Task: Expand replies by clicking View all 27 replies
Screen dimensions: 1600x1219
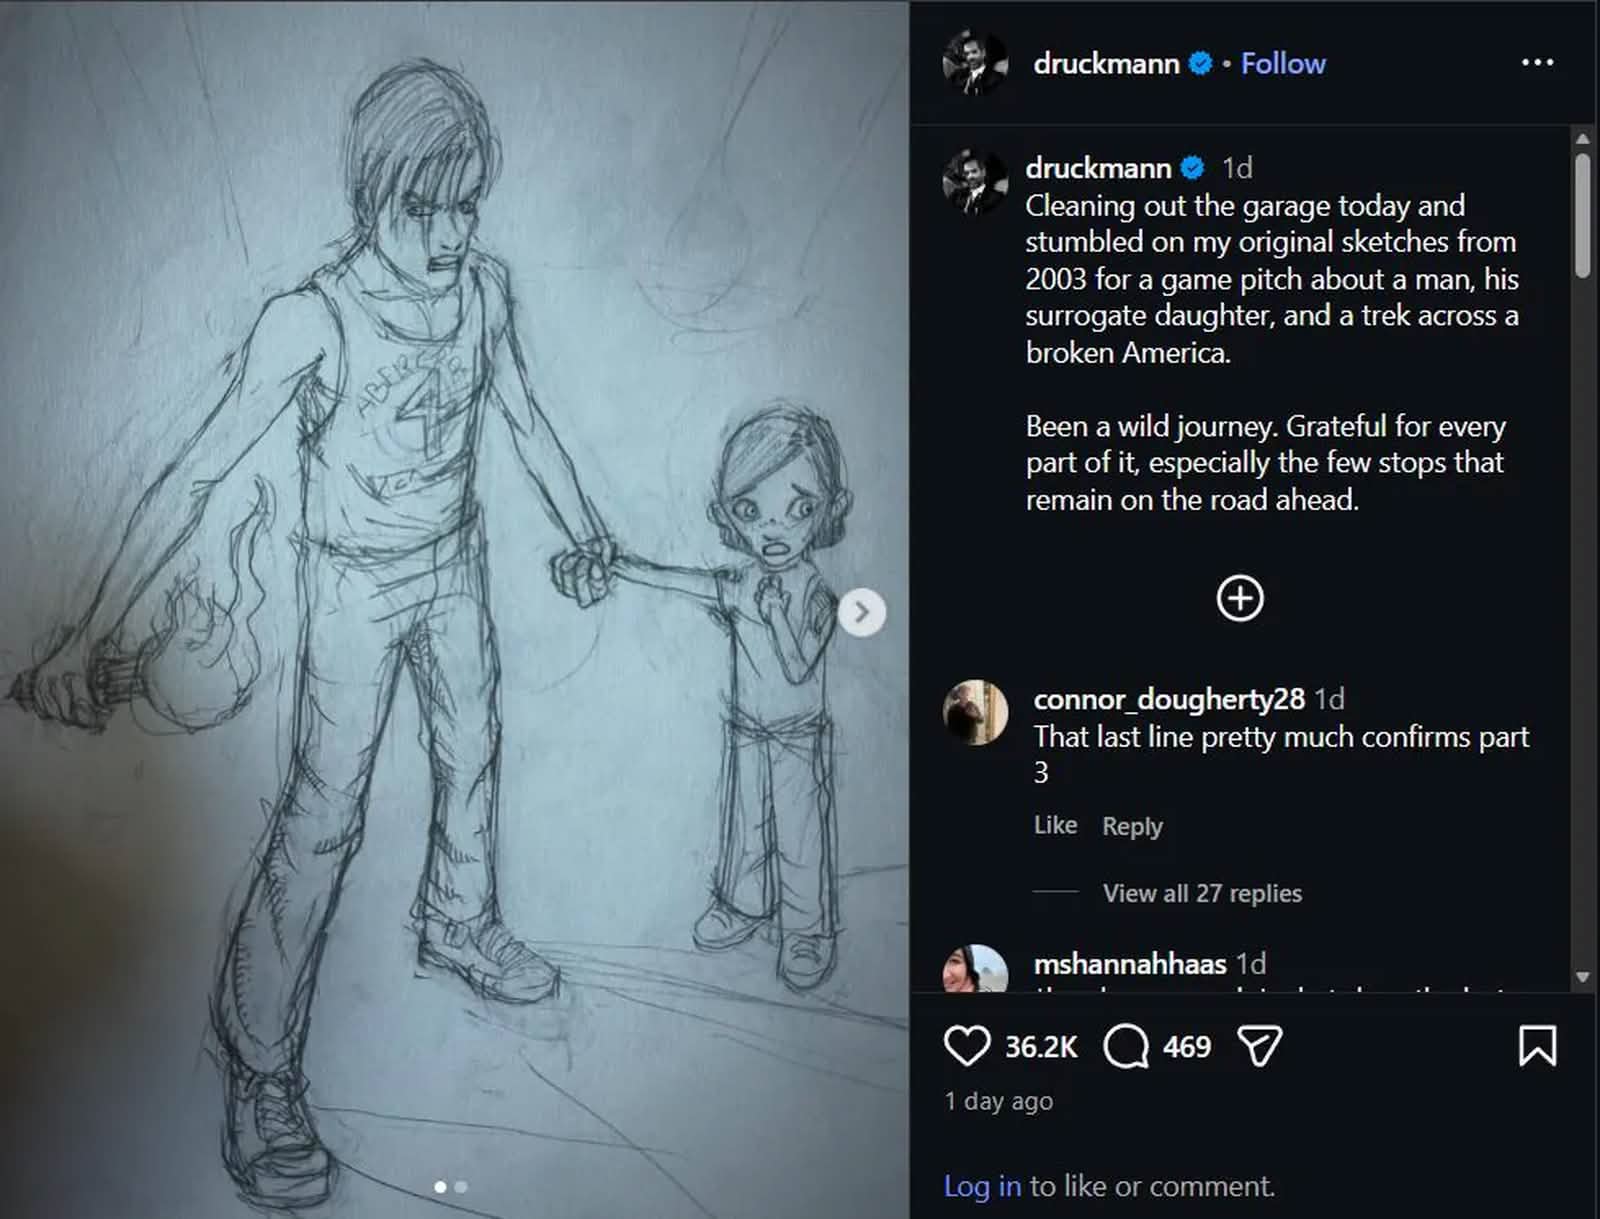Action: click(1201, 893)
